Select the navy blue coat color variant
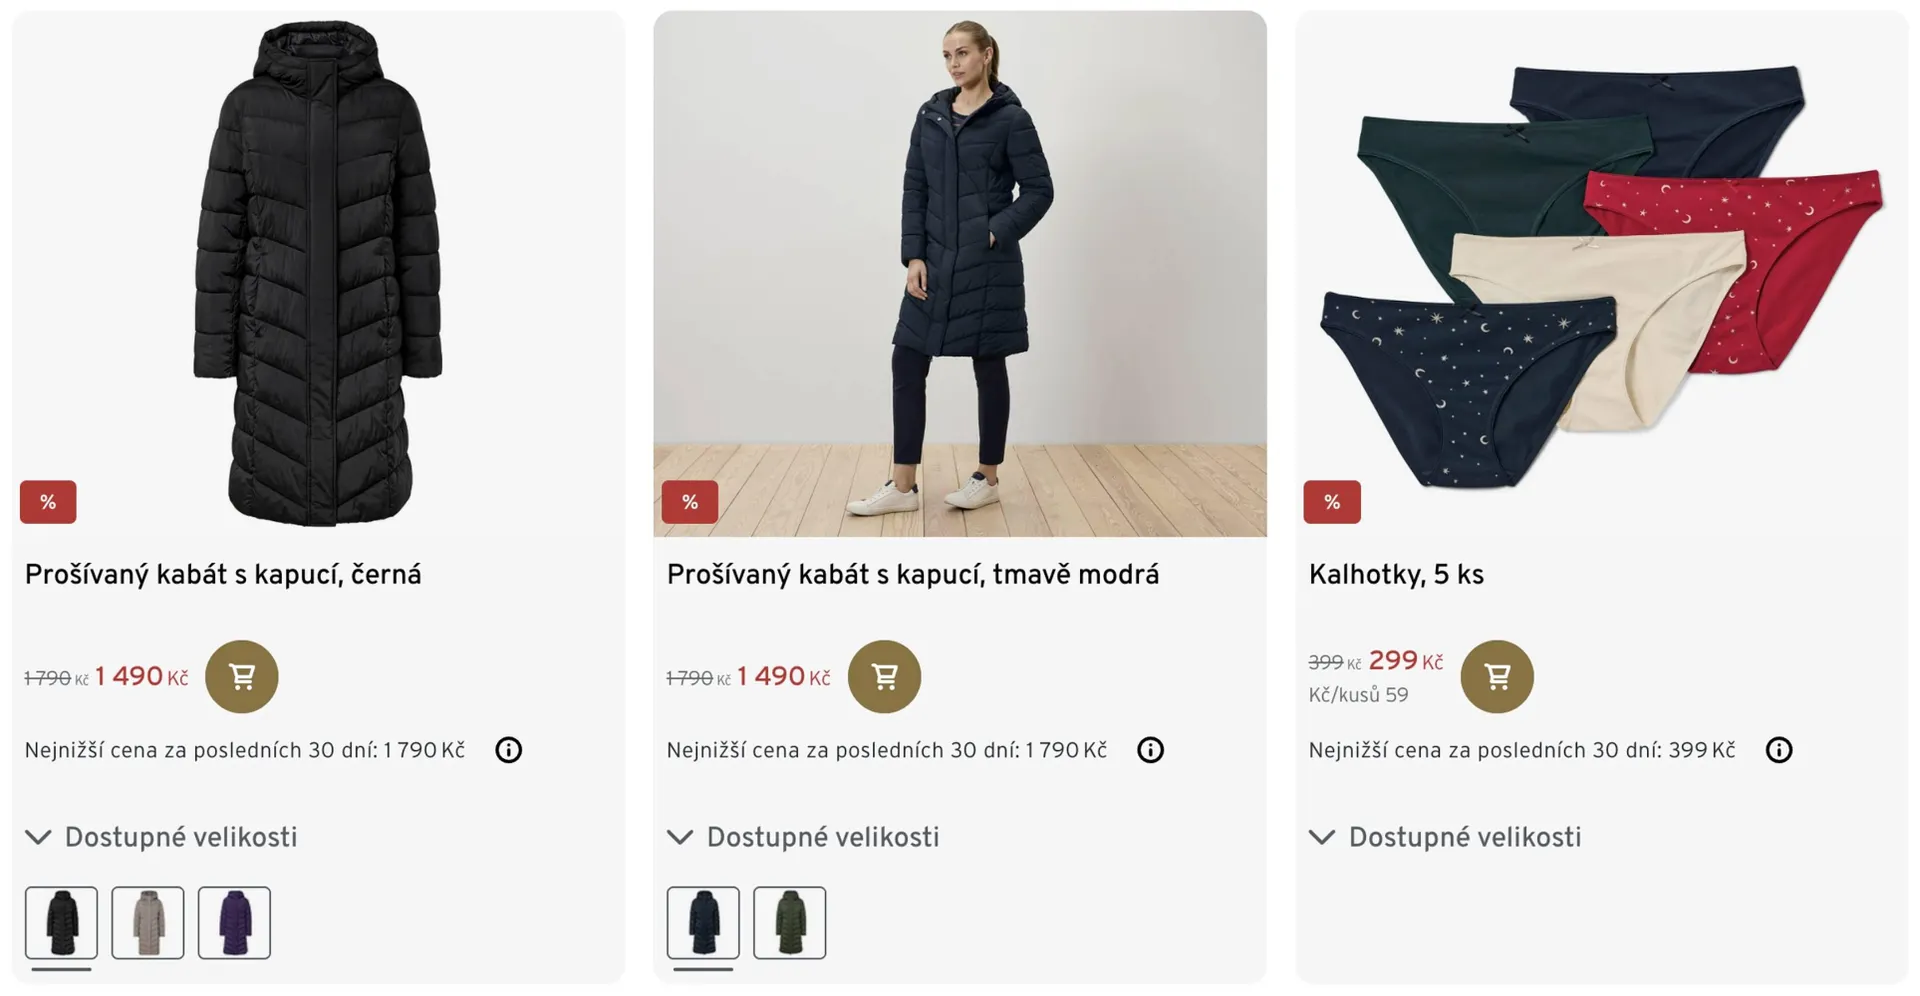 [x=704, y=923]
